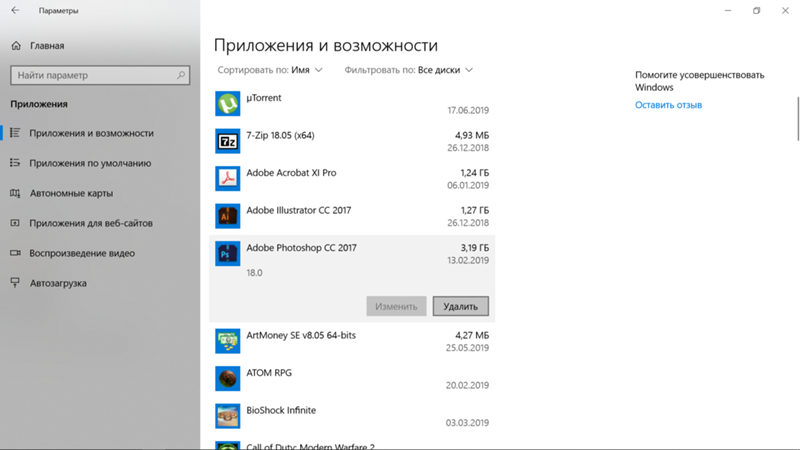Click the 17.06.2019 date of µTorrent
The height and width of the screenshot is (450, 800).
[468, 110]
